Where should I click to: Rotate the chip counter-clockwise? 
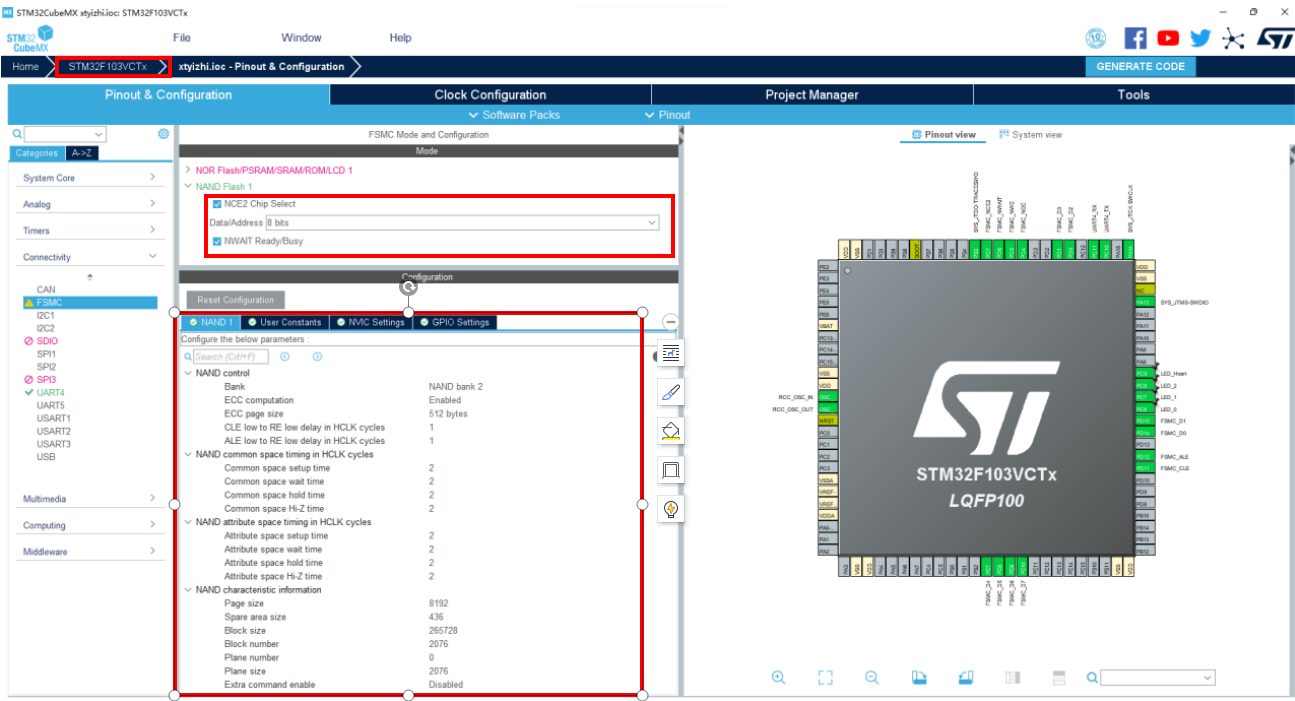pyautogui.click(x=965, y=677)
